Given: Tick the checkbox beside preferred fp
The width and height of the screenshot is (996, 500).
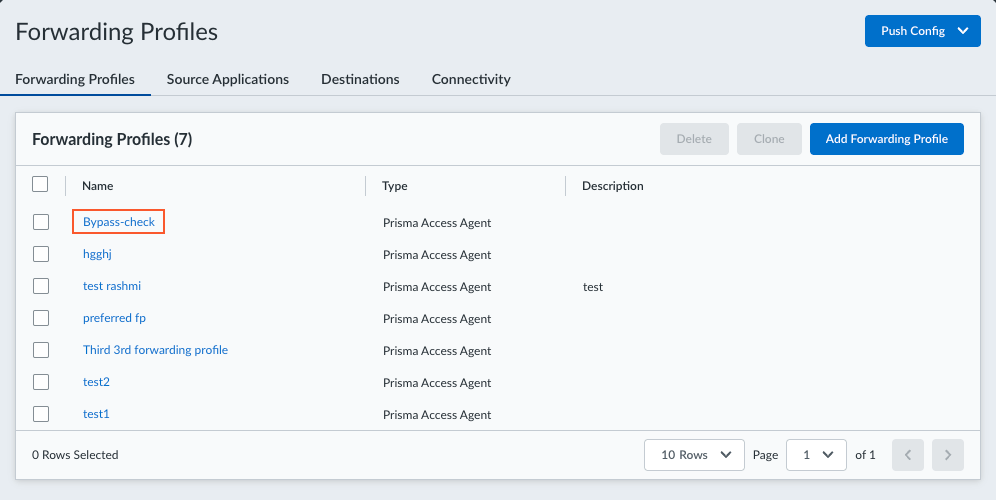Looking at the screenshot, I should (x=41, y=318).
